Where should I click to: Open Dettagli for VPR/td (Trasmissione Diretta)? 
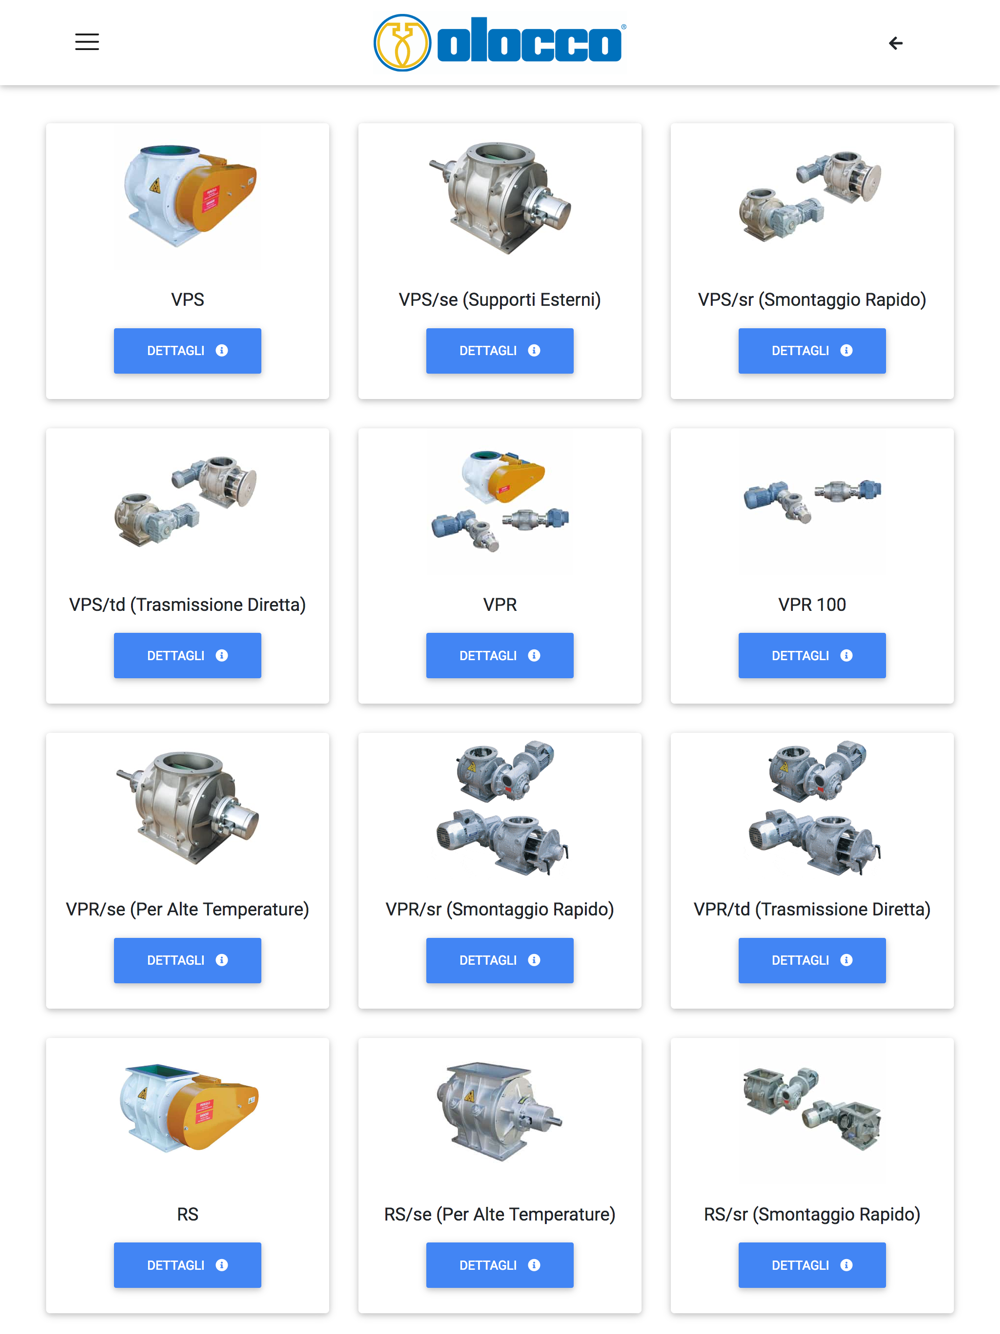(x=812, y=960)
